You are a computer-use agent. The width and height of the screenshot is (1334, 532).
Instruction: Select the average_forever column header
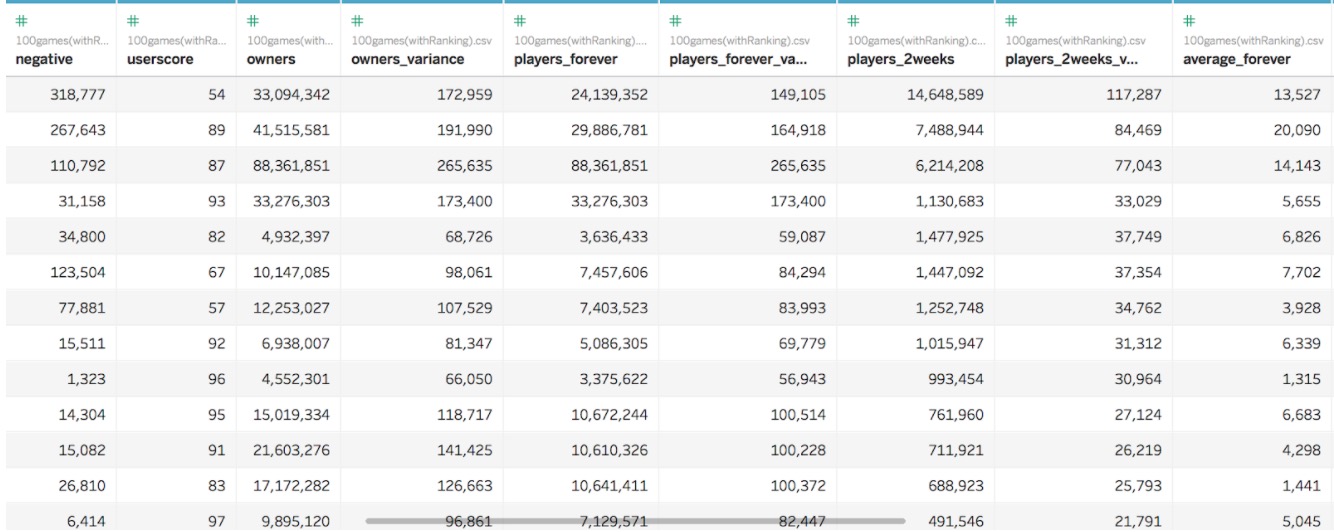[1236, 59]
